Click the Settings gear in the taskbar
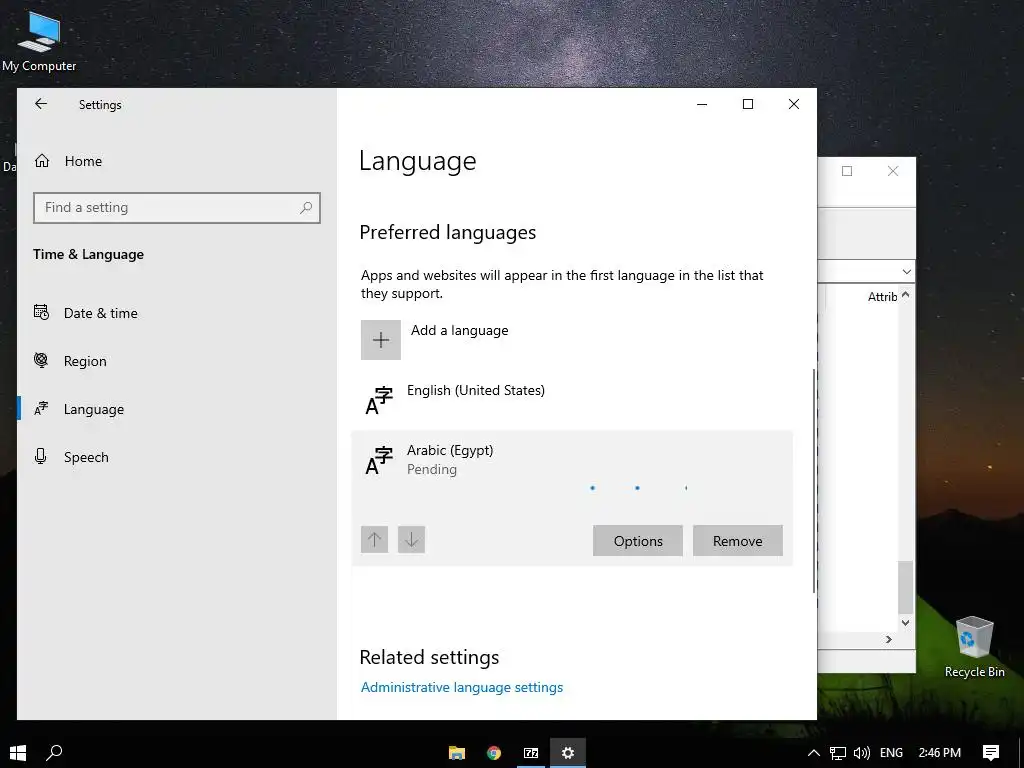Screen dimensions: 1024x768 [x=568, y=753]
